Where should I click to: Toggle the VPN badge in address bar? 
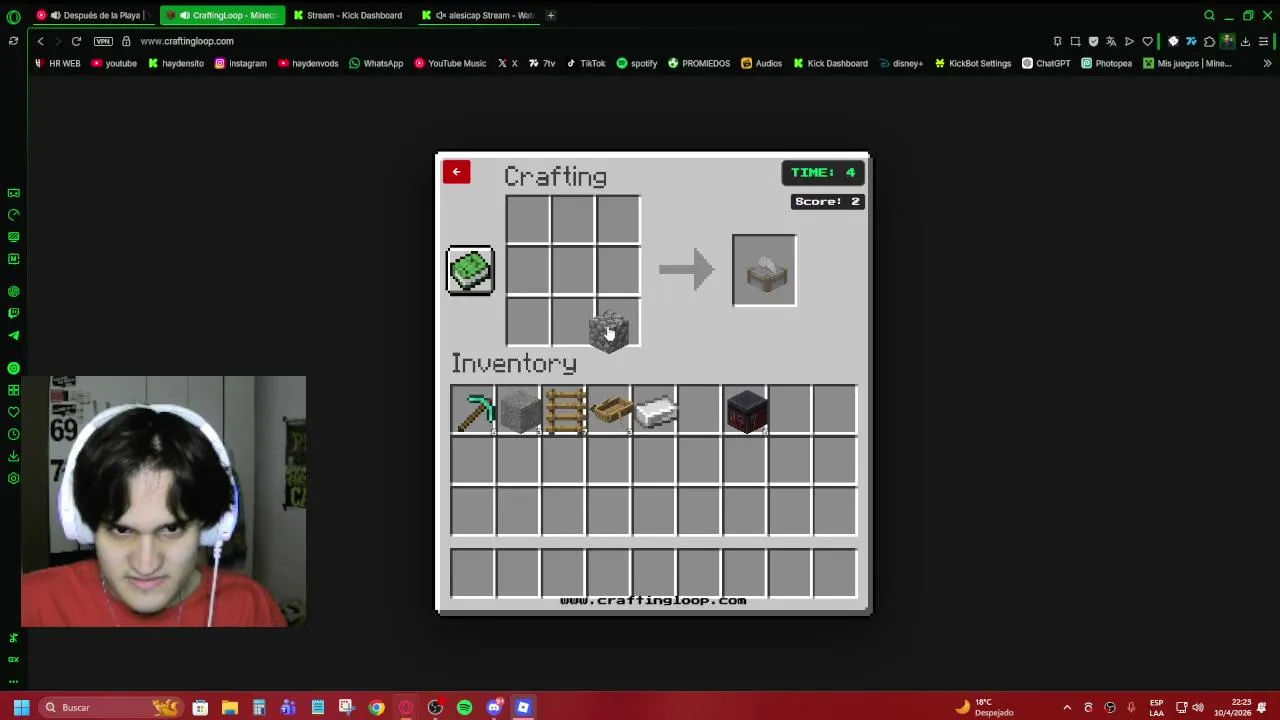(103, 41)
